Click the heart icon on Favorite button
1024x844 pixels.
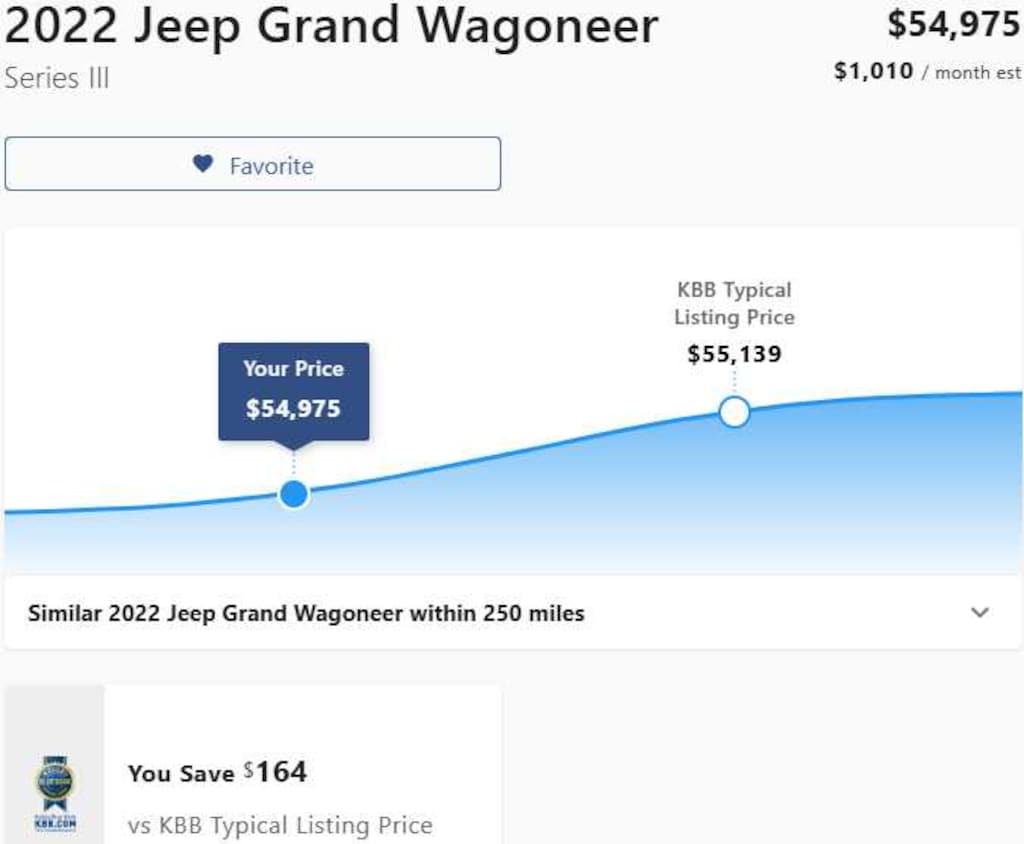203,164
